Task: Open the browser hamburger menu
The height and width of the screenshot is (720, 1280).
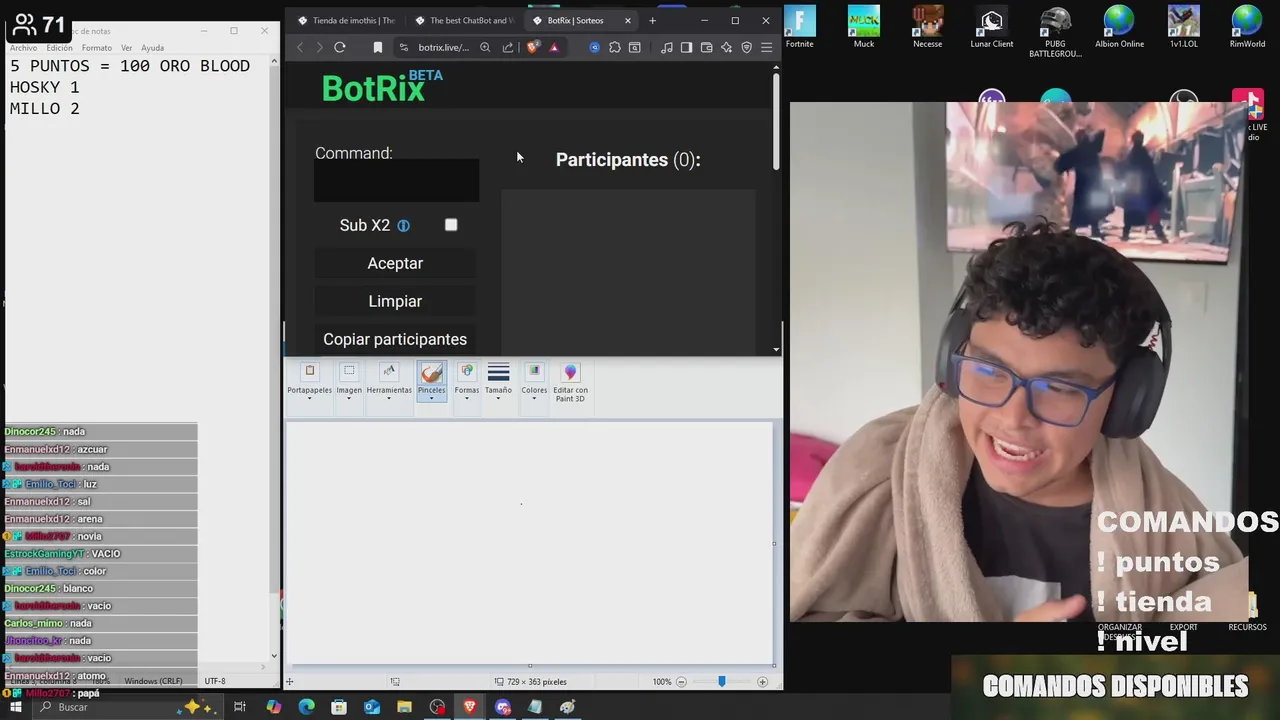Action: point(767,47)
